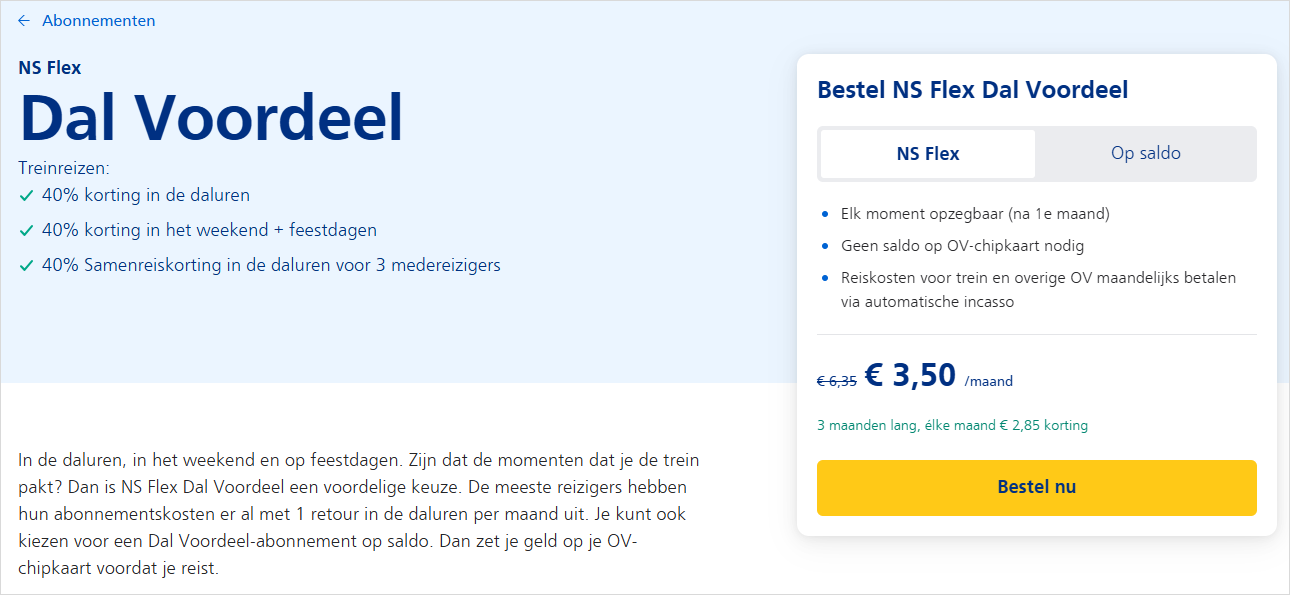This screenshot has width=1290, height=595.
Task: Switch to the Op saldo tab
Action: point(1145,154)
